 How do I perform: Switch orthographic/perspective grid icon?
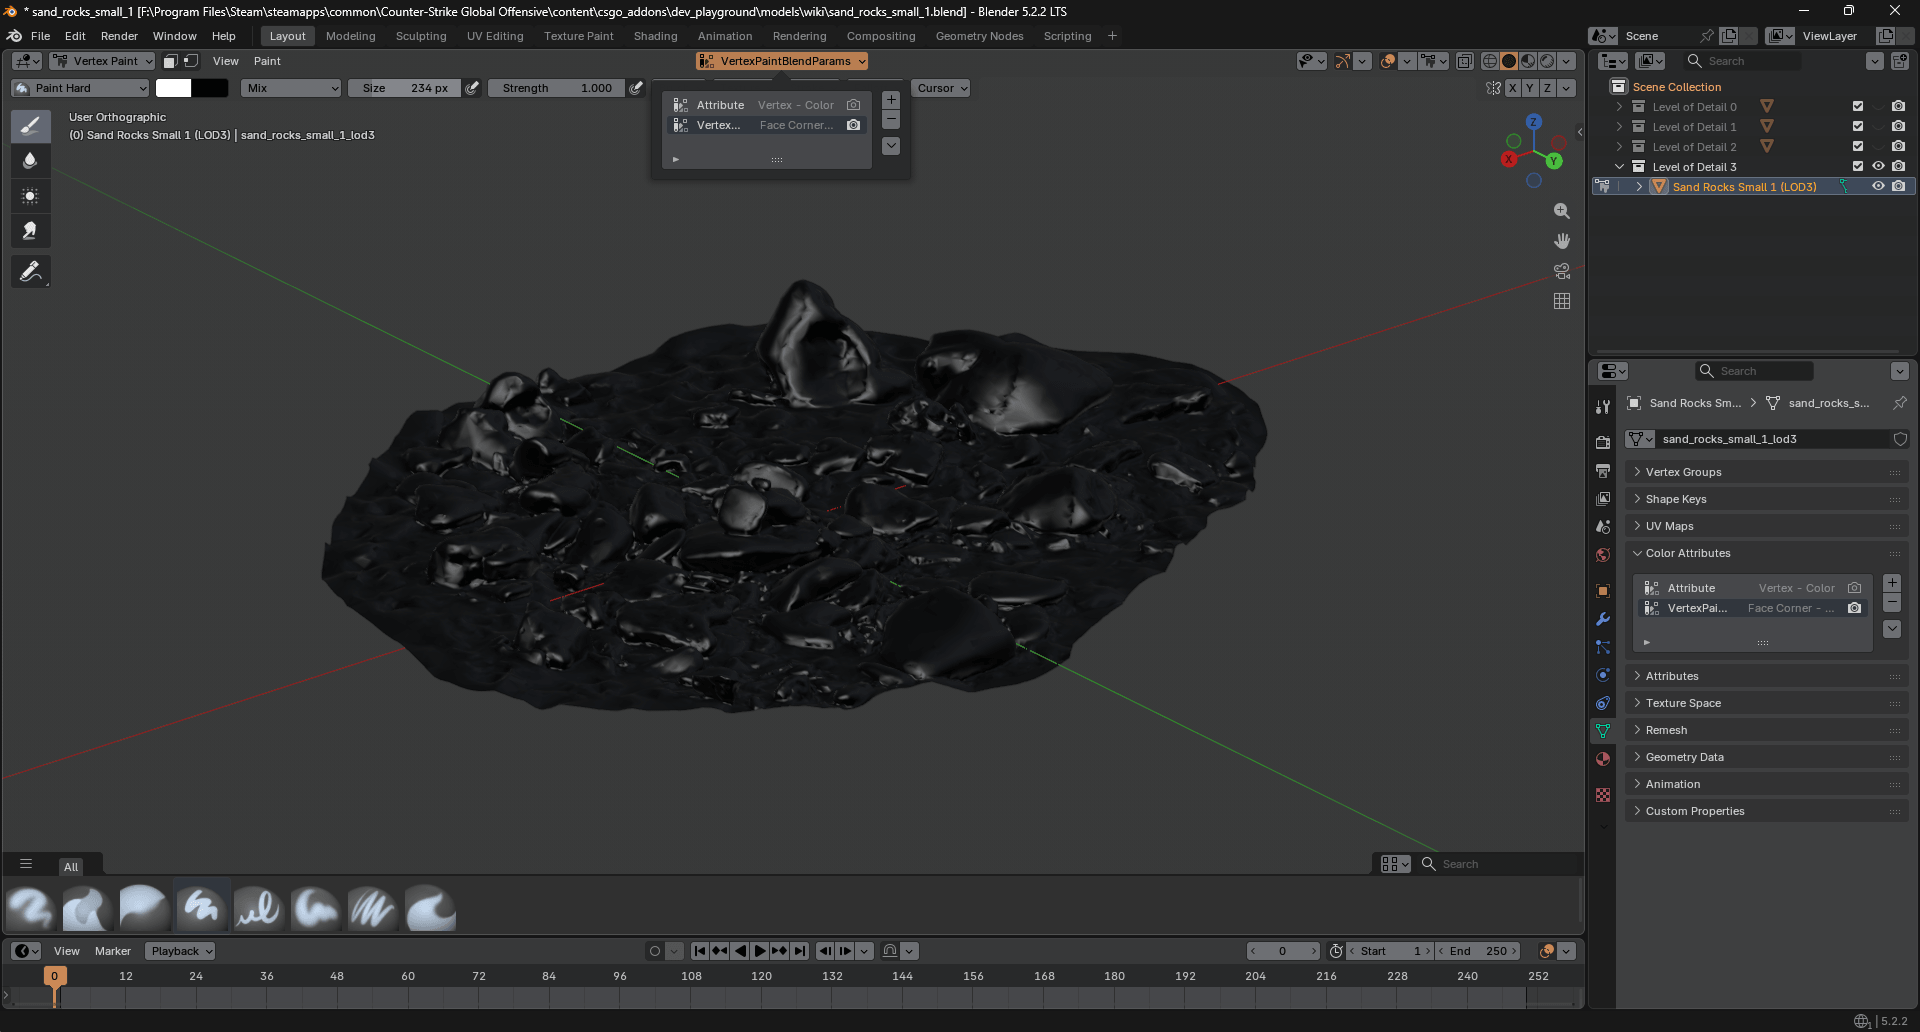click(1562, 301)
